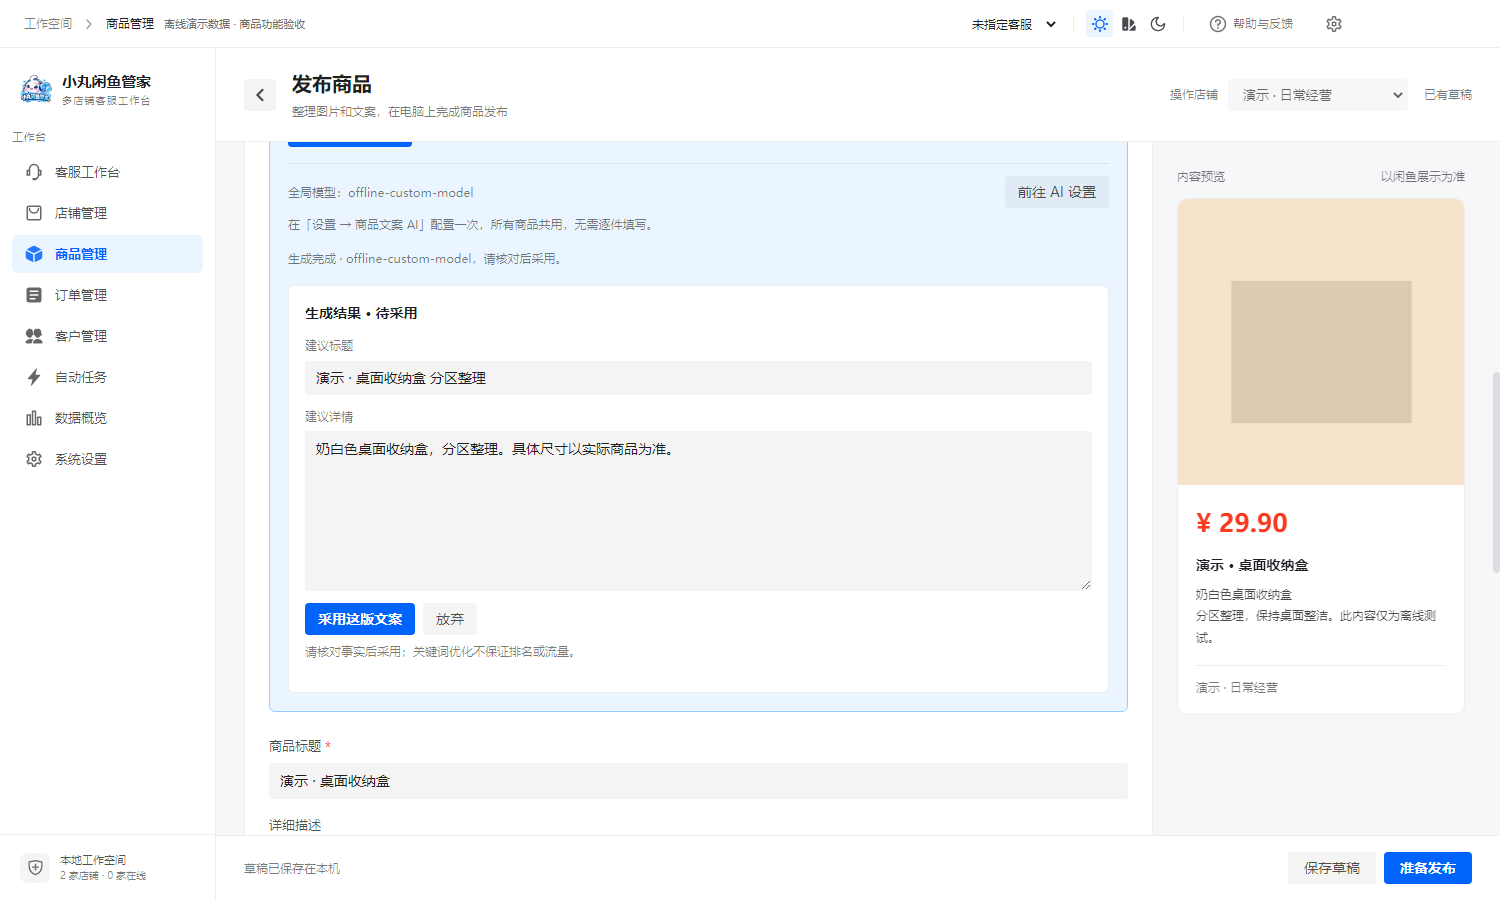1500x900 pixels.
Task: Open 店铺管理 in the sidebar
Action: [x=107, y=213]
